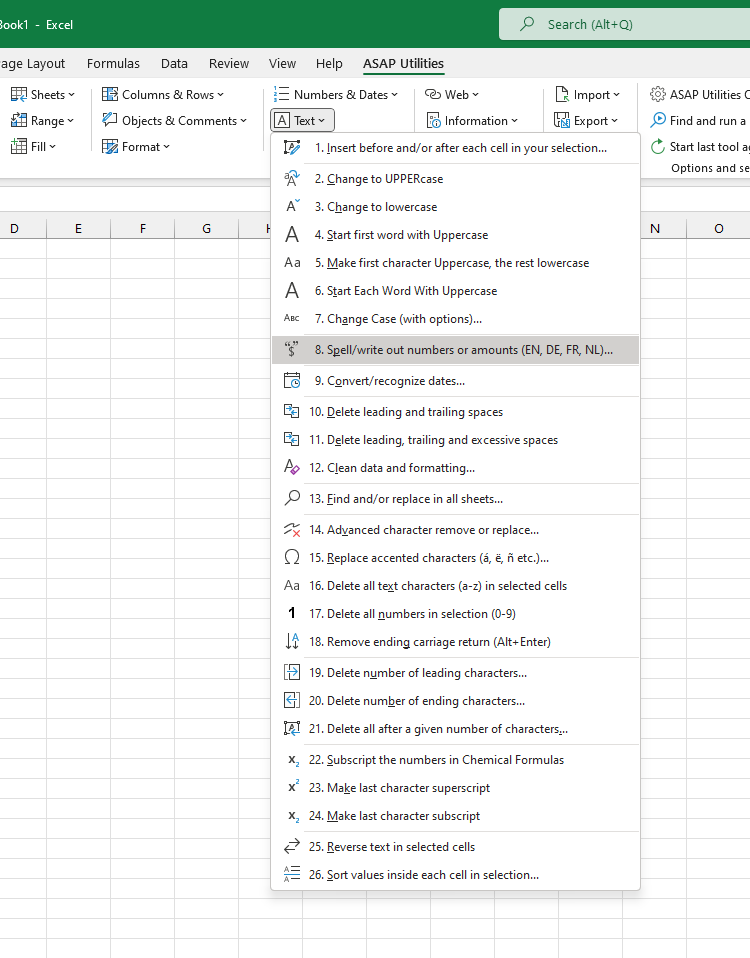
Task: Choose Start Each Word With Uppercase
Action: [x=456, y=291]
